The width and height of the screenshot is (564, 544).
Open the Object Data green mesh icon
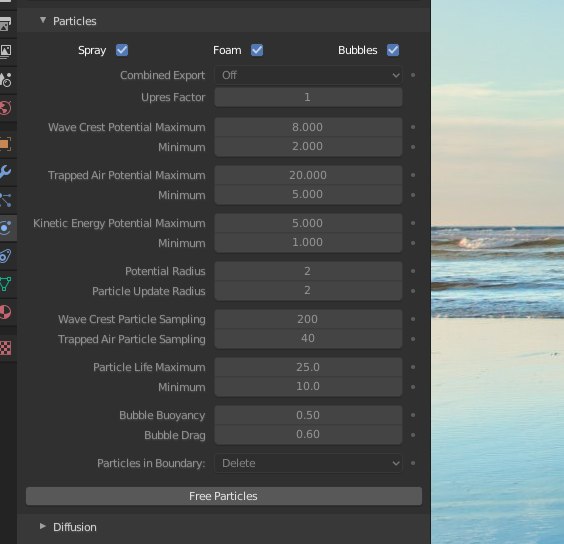point(5,284)
